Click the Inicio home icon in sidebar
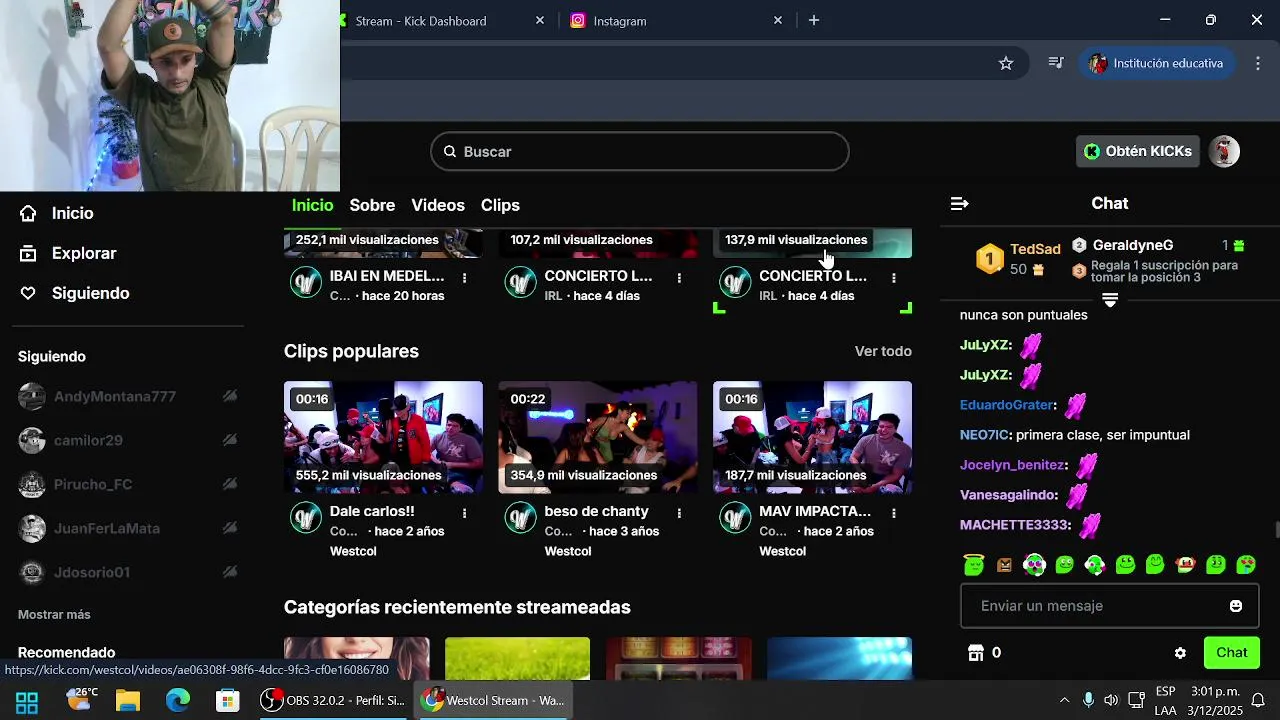The width and height of the screenshot is (1280, 720). tap(28, 213)
